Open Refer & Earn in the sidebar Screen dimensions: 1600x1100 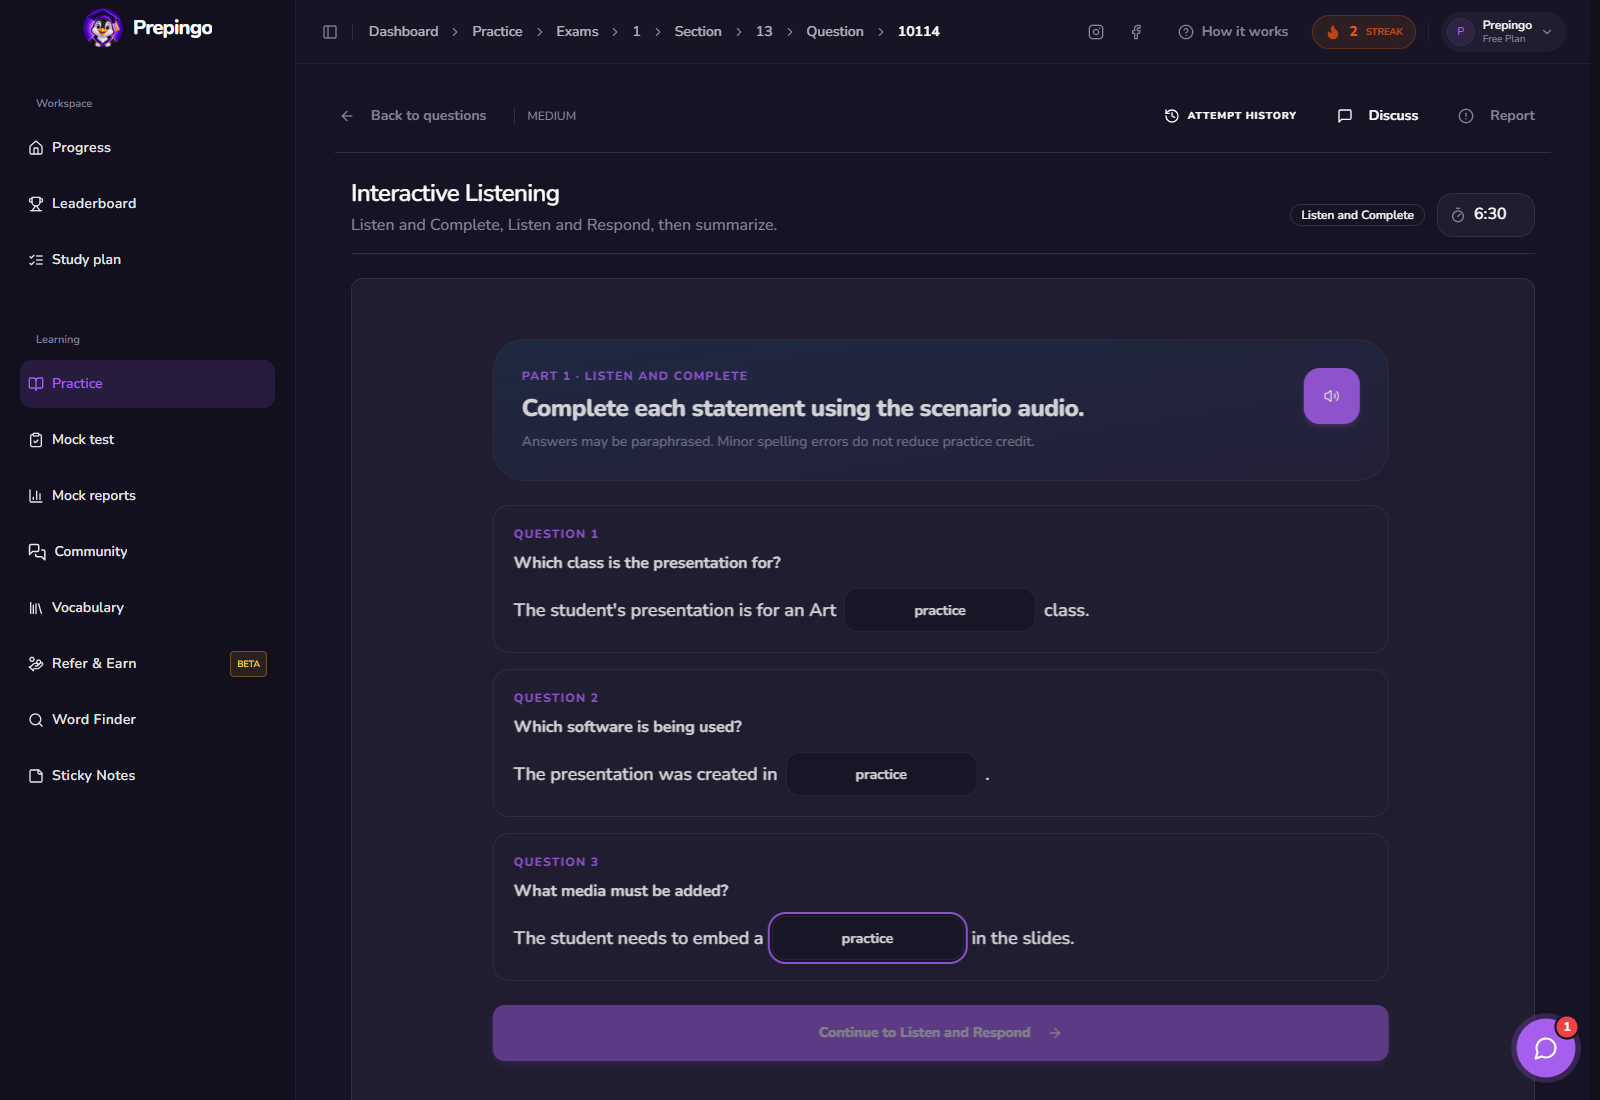tap(147, 664)
